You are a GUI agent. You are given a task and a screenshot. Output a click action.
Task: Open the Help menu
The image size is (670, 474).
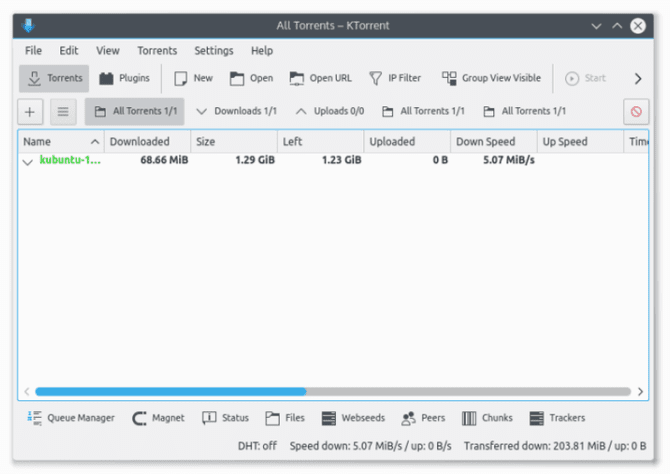262,51
